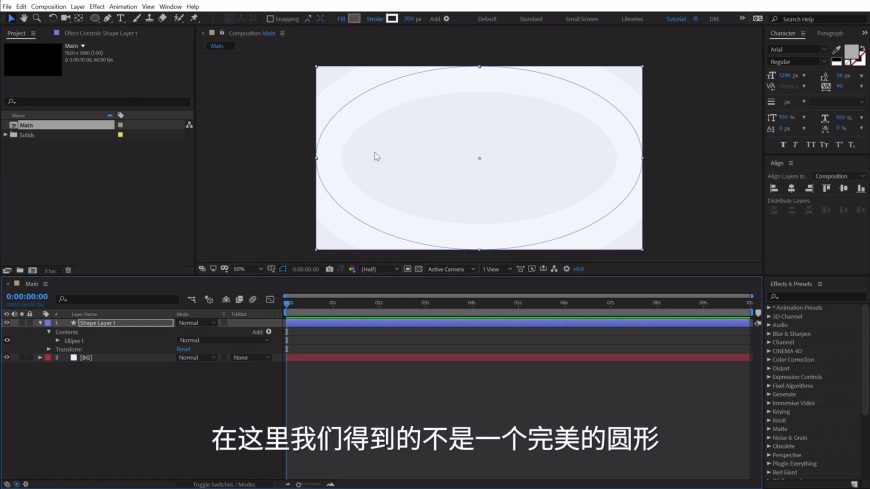This screenshot has height=489, width=870.
Task: Open Align Layers to Composition dropdown
Action: click(x=839, y=176)
